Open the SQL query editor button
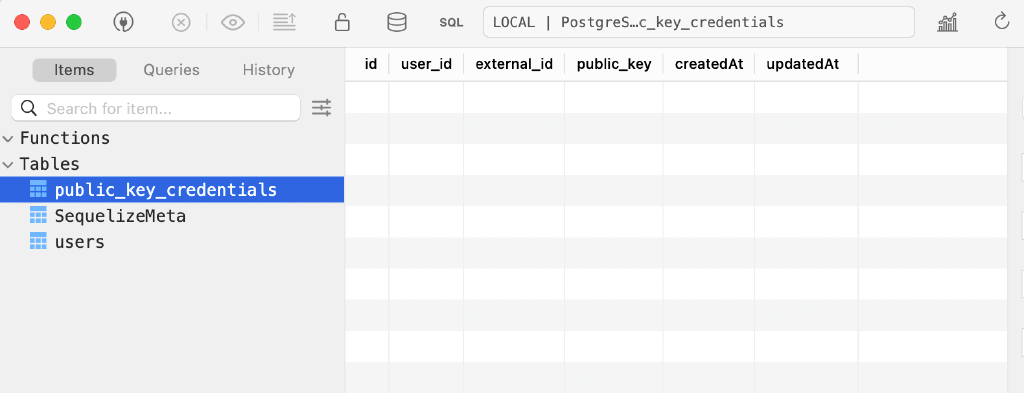This screenshot has height=393, width=1024. click(x=451, y=22)
